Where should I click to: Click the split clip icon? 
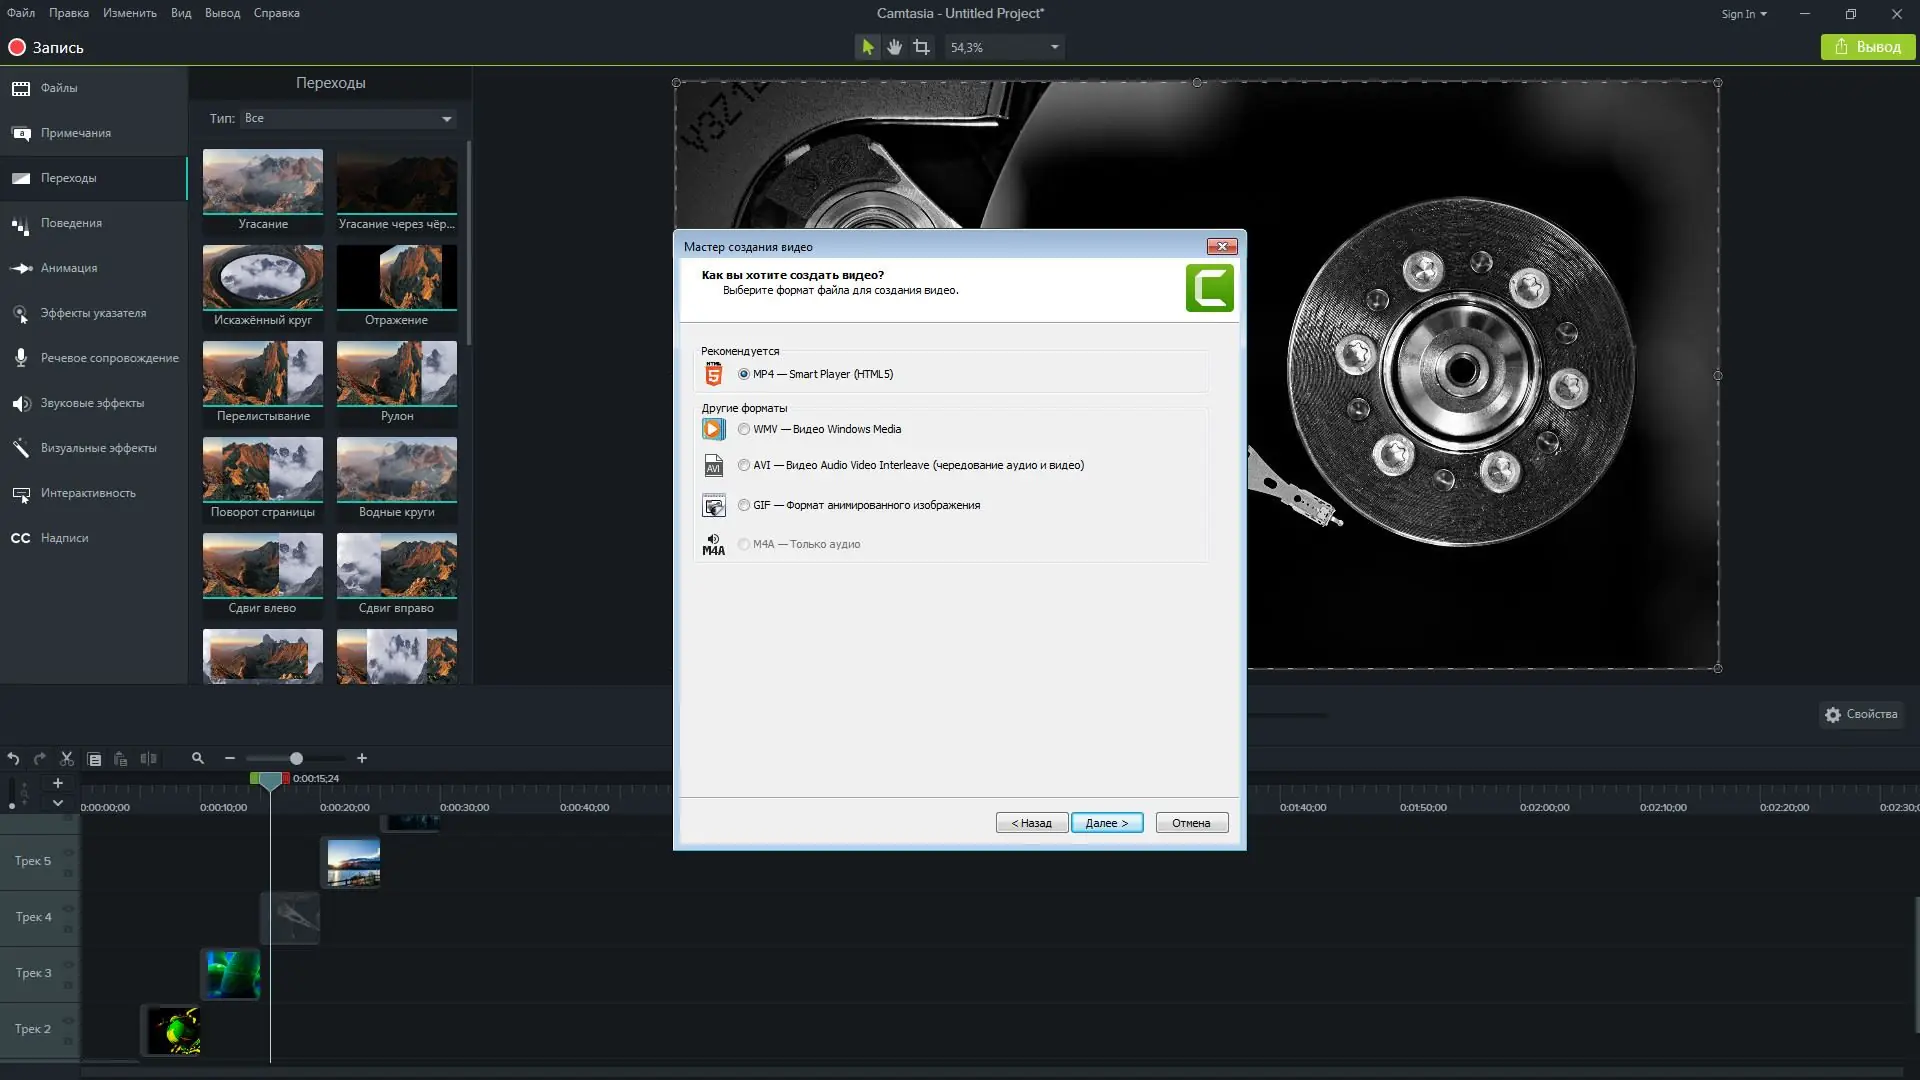[148, 759]
